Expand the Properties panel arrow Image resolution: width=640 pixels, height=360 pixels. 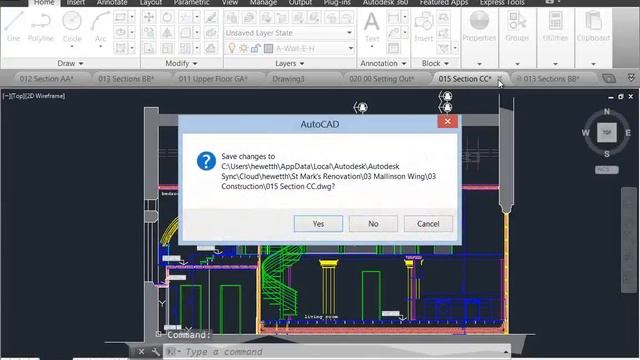[x=479, y=64]
